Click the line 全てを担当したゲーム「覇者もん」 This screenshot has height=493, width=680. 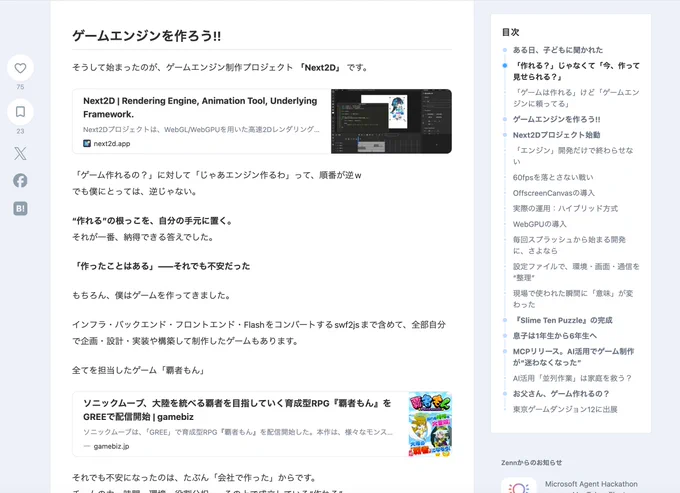click(x=139, y=370)
